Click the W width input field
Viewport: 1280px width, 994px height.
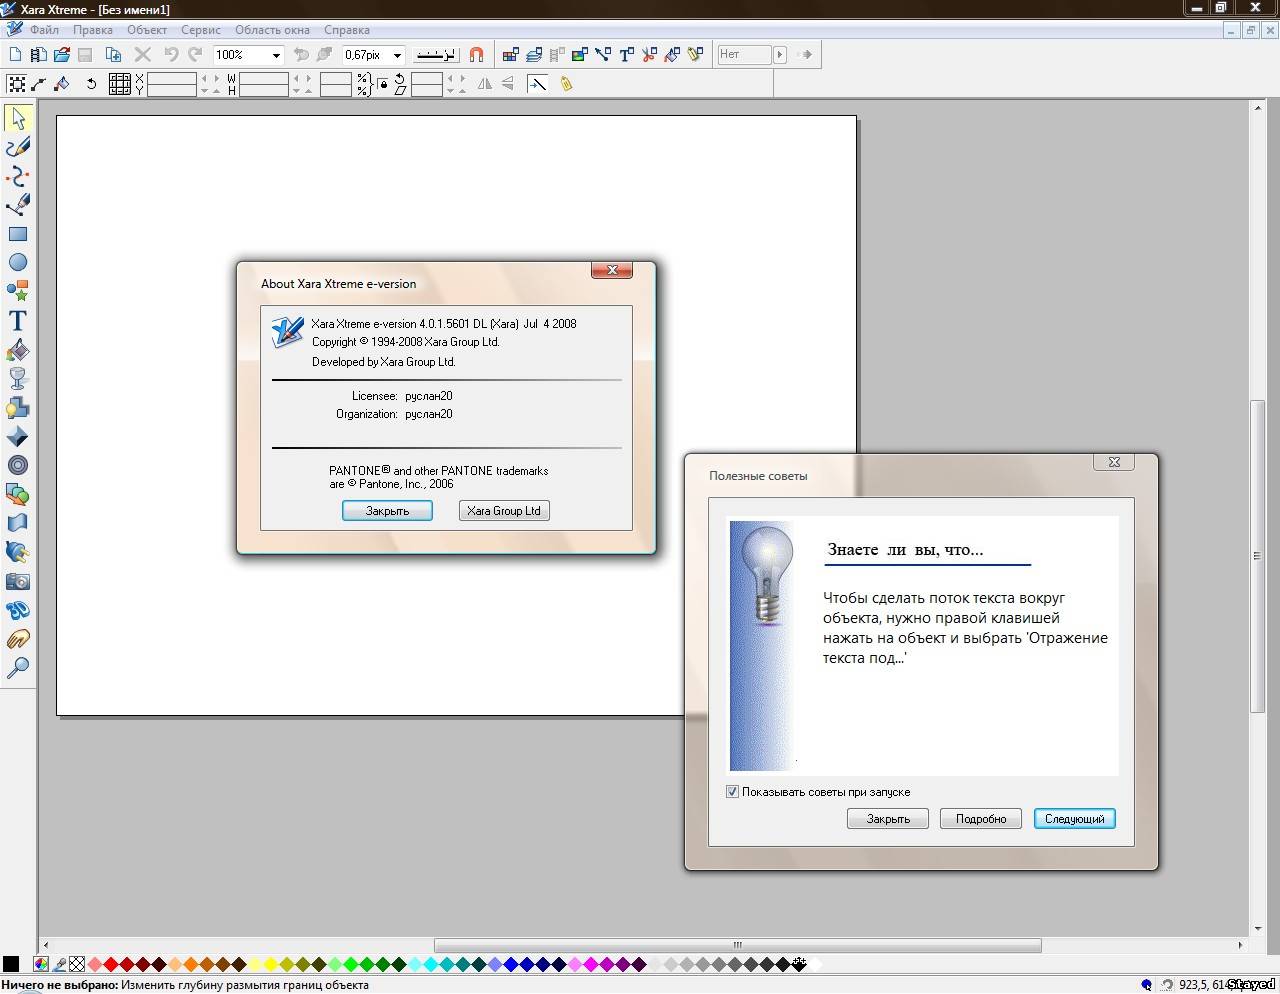pyautogui.click(x=264, y=78)
